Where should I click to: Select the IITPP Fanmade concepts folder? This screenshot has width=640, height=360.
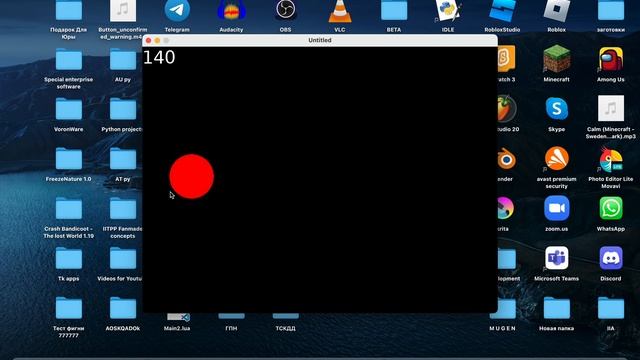(122, 209)
